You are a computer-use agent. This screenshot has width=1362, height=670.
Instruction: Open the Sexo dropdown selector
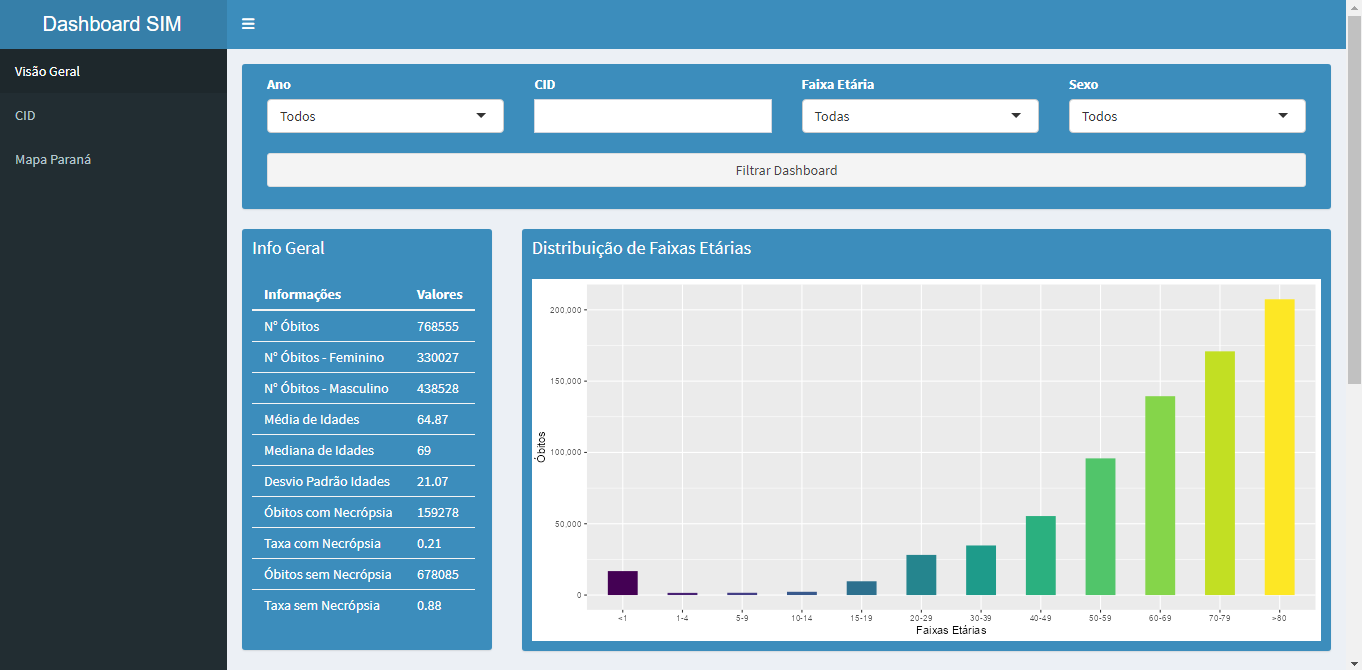click(1187, 116)
